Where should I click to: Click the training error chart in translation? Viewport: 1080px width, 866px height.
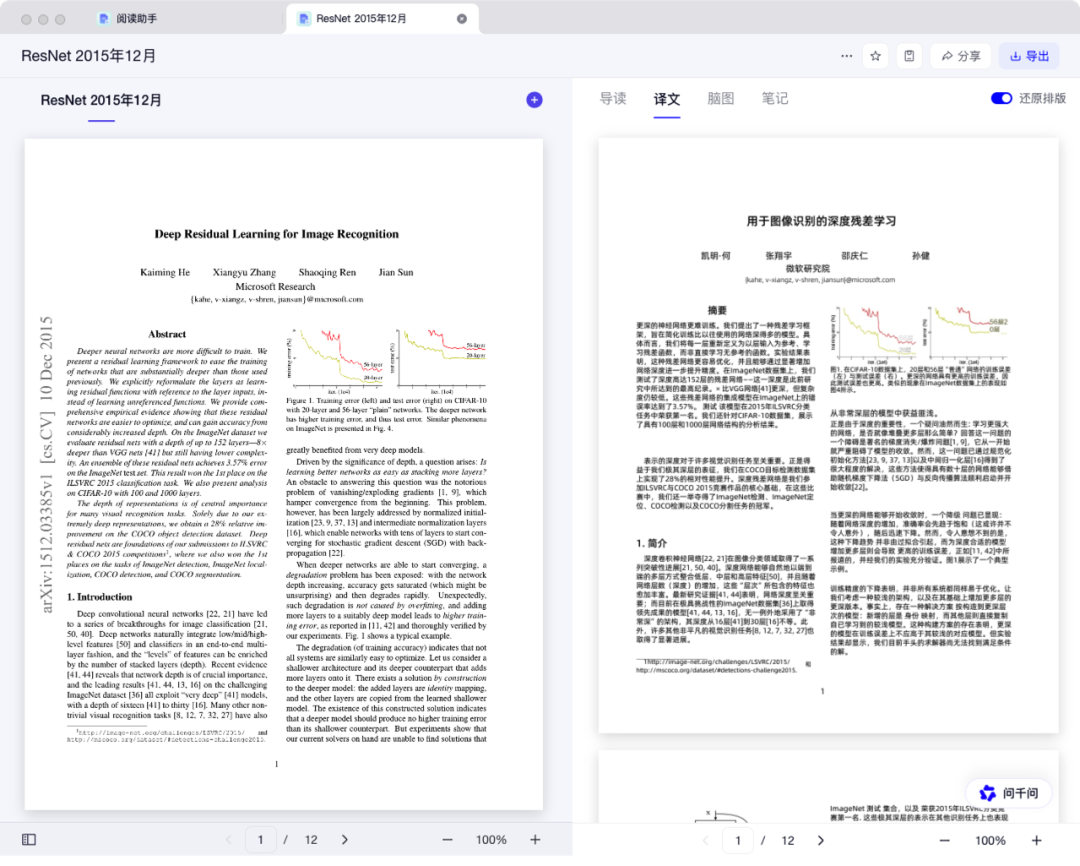tap(876, 335)
